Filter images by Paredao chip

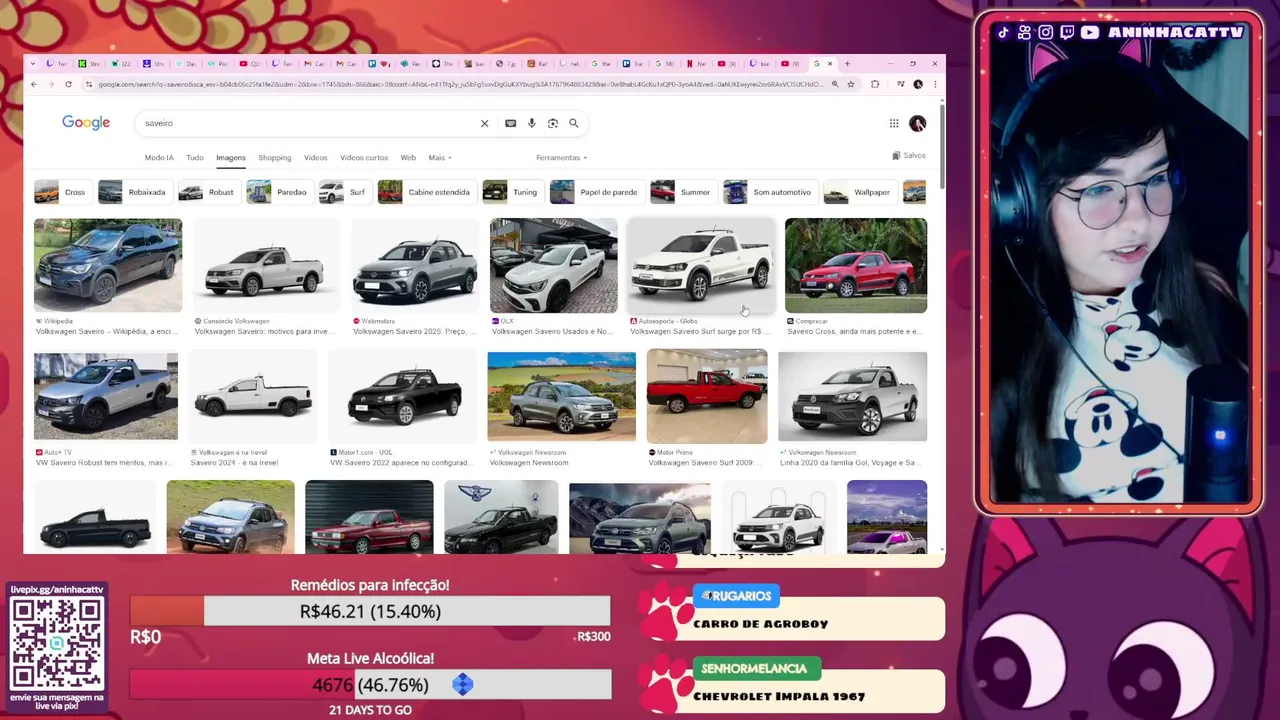pyautogui.click(x=279, y=192)
